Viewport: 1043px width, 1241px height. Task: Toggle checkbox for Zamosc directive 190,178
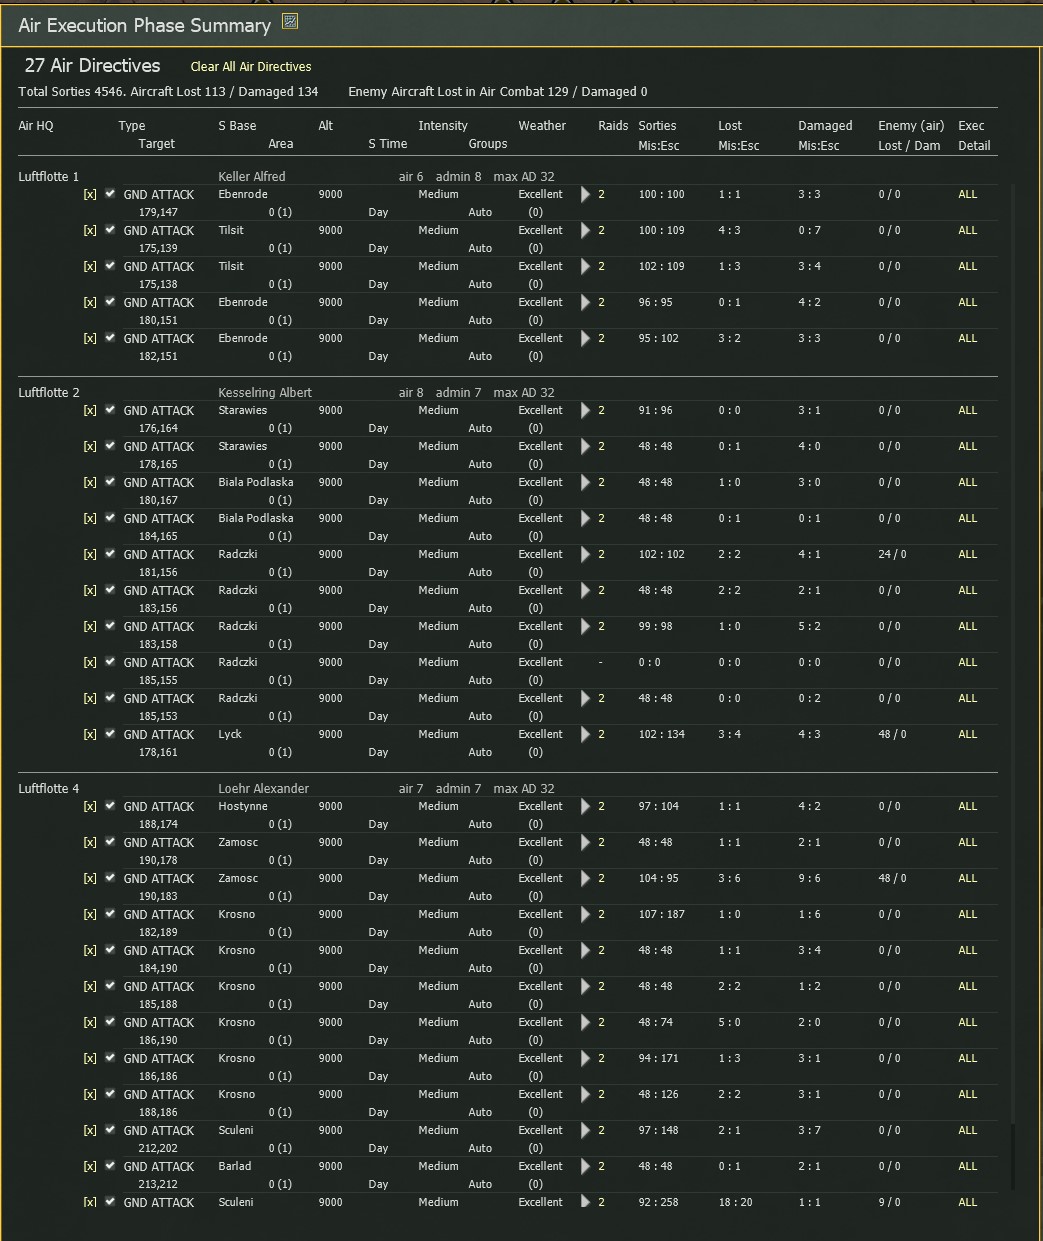110,841
